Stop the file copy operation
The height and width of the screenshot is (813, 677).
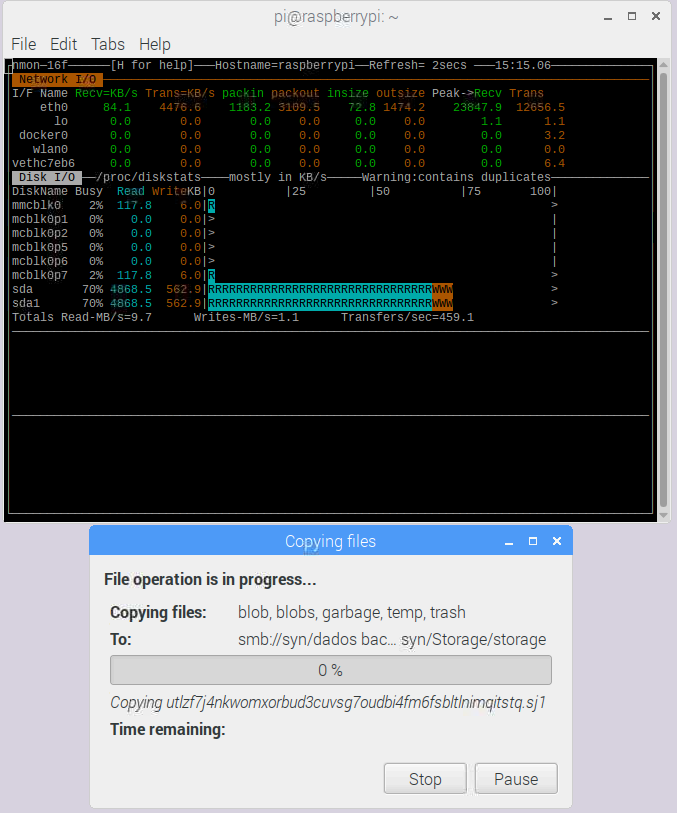[x=425, y=779]
